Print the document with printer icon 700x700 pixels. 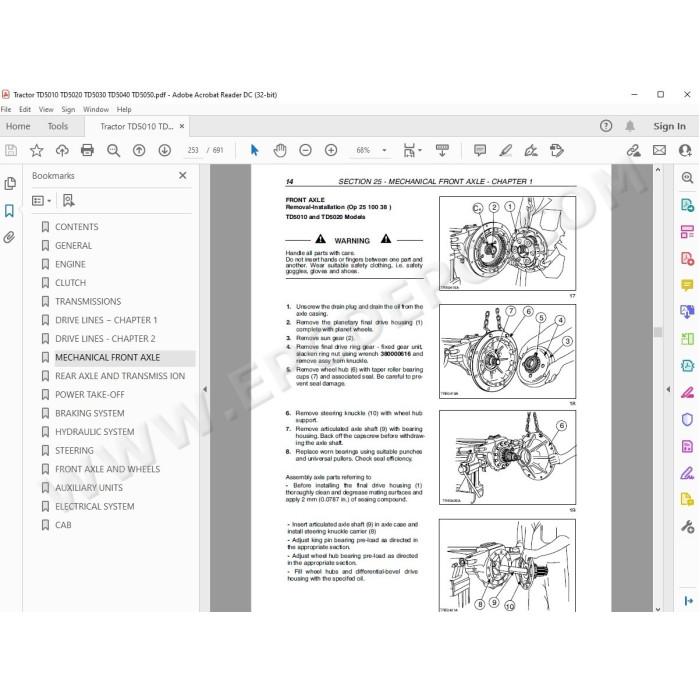pyautogui.click(x=88, y=150)
